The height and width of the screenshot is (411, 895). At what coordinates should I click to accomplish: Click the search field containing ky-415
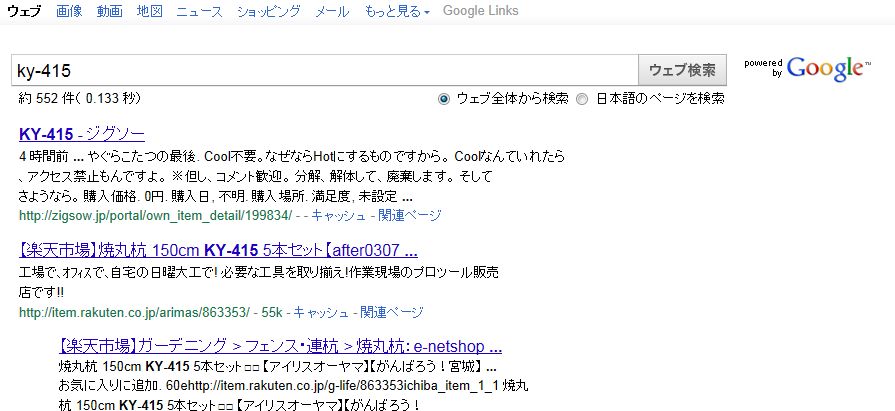[324, 70]
